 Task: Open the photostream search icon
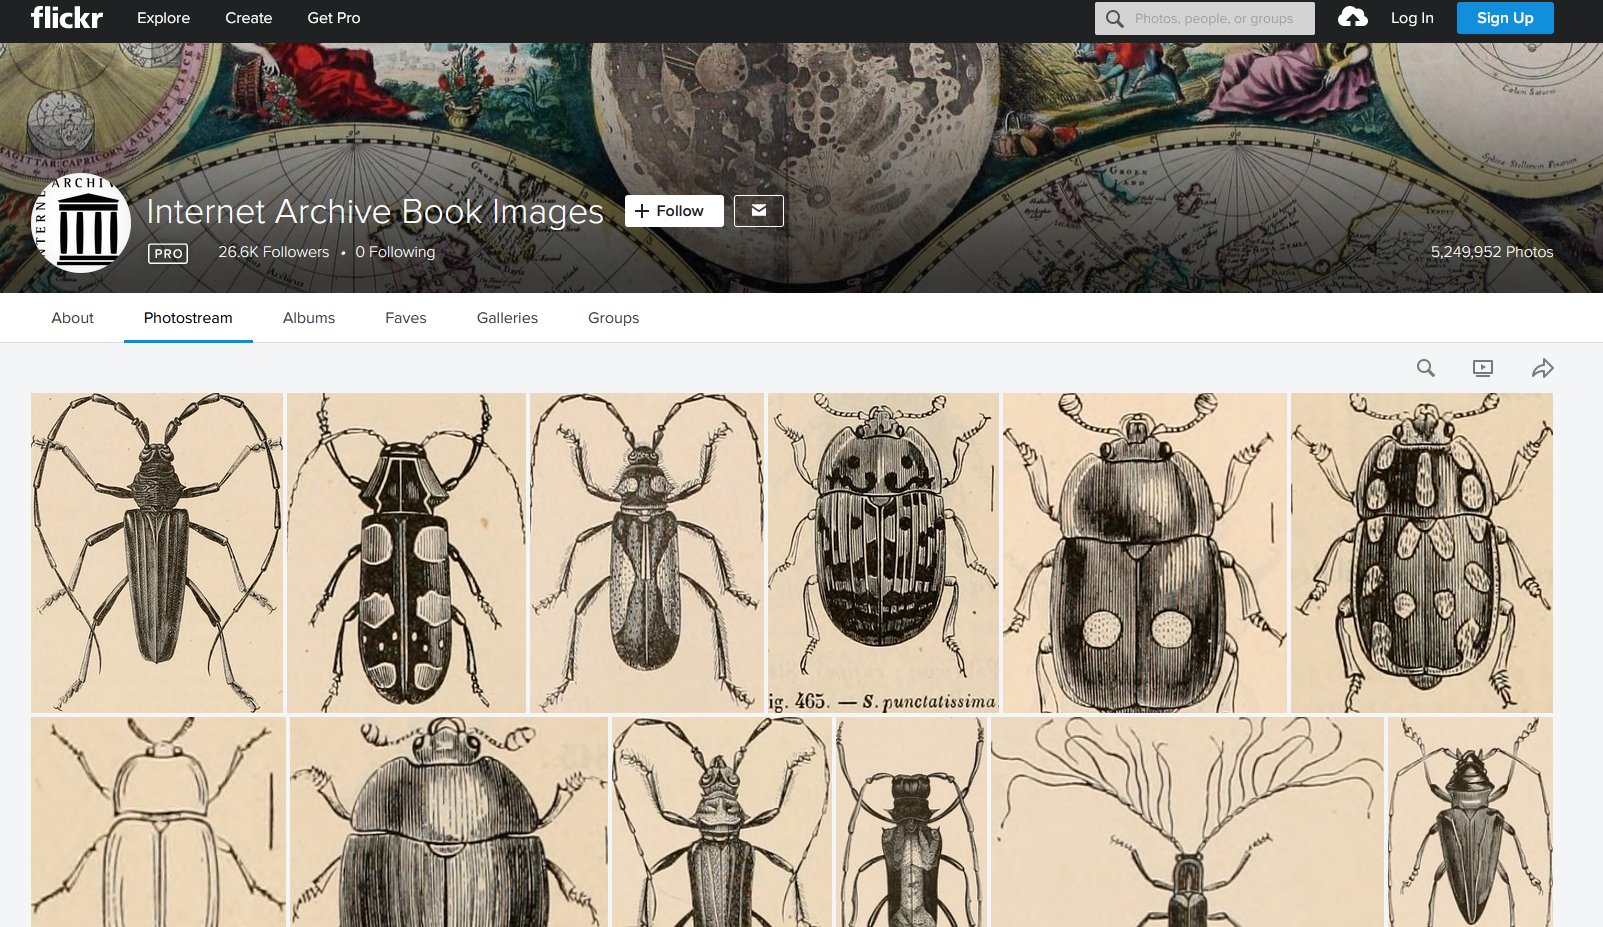coord(1425,368)
